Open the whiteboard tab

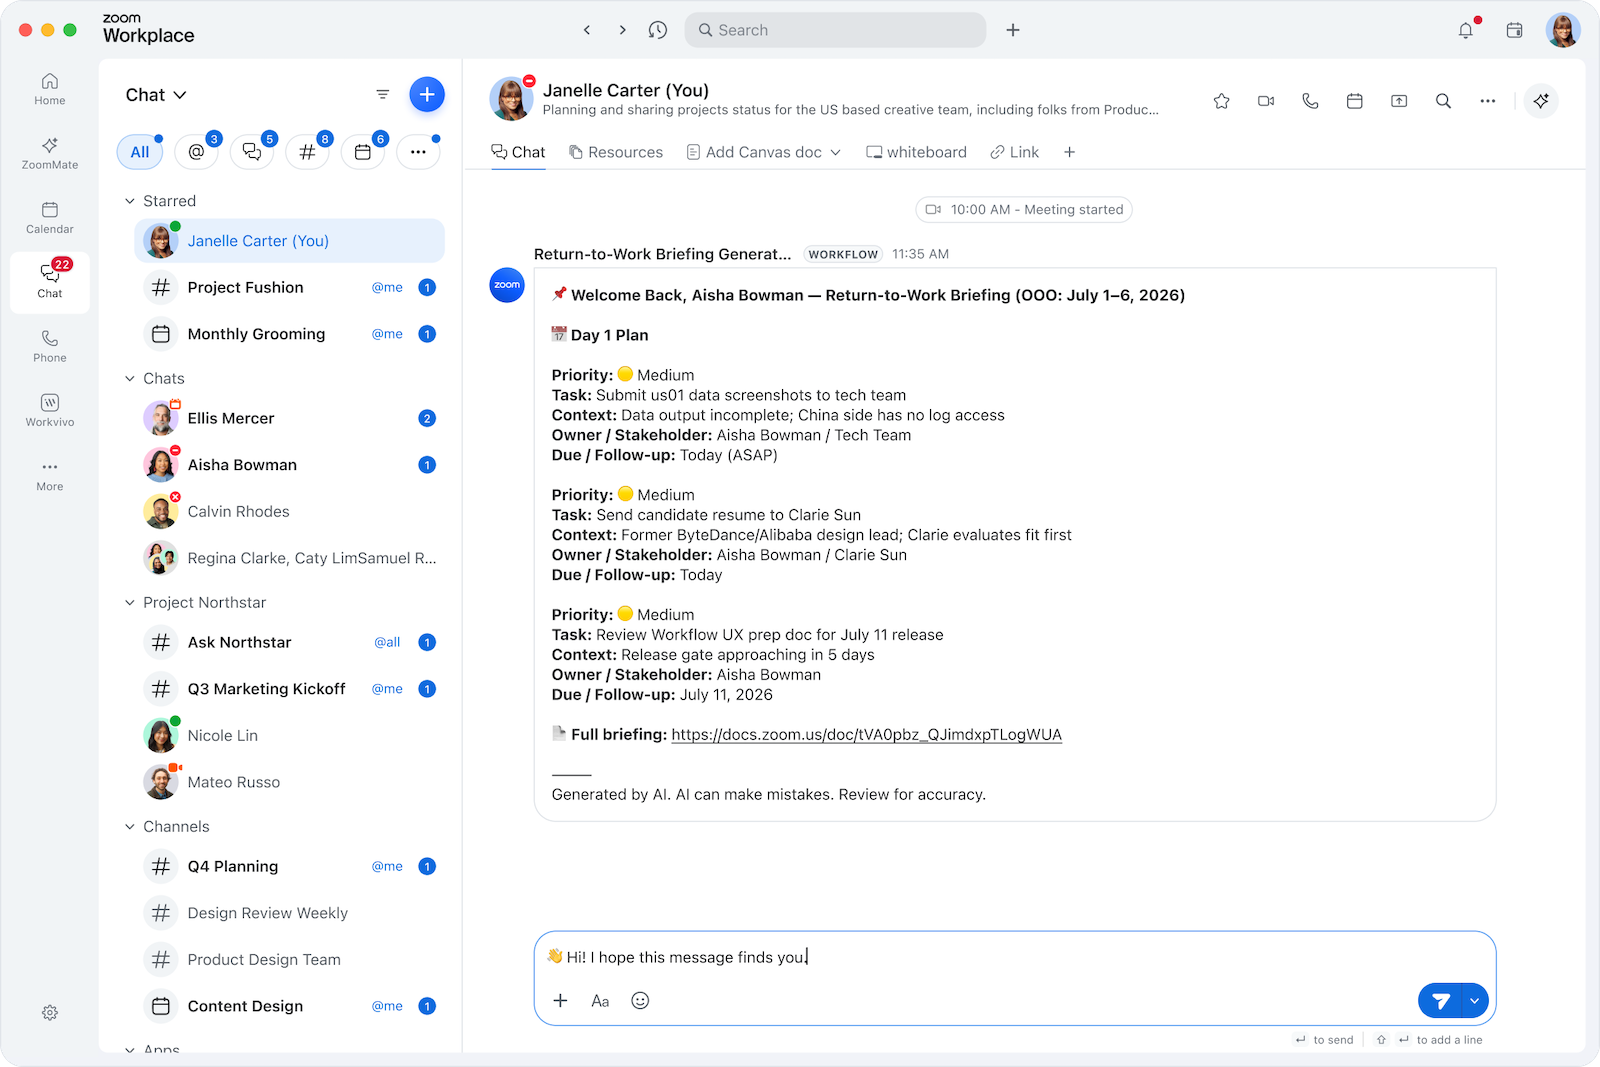click(x=916, y=152)
